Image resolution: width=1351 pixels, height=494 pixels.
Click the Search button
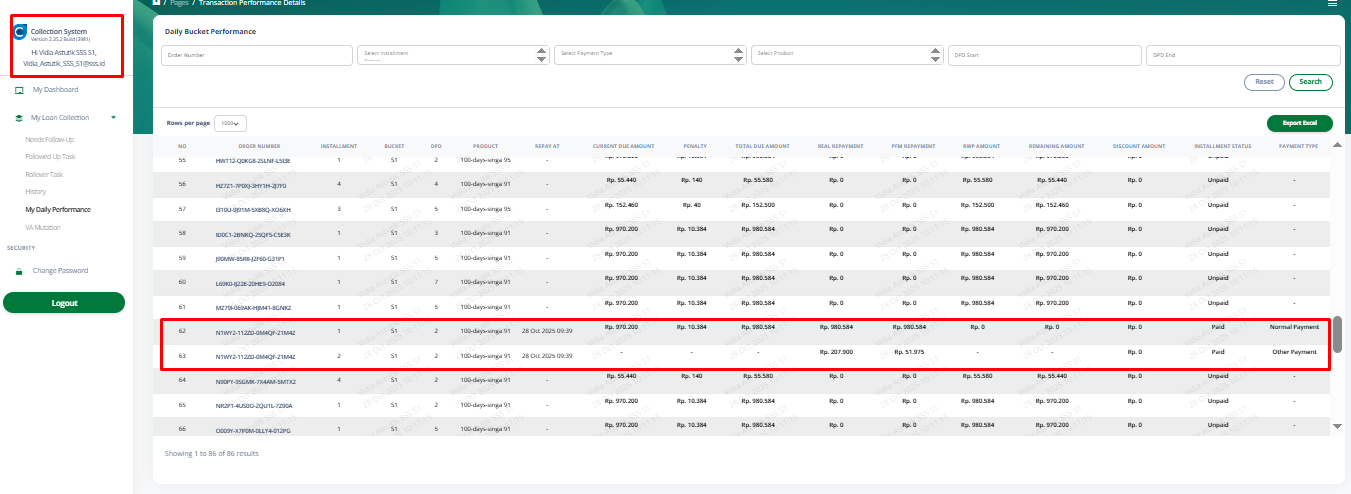[1310, 82]
